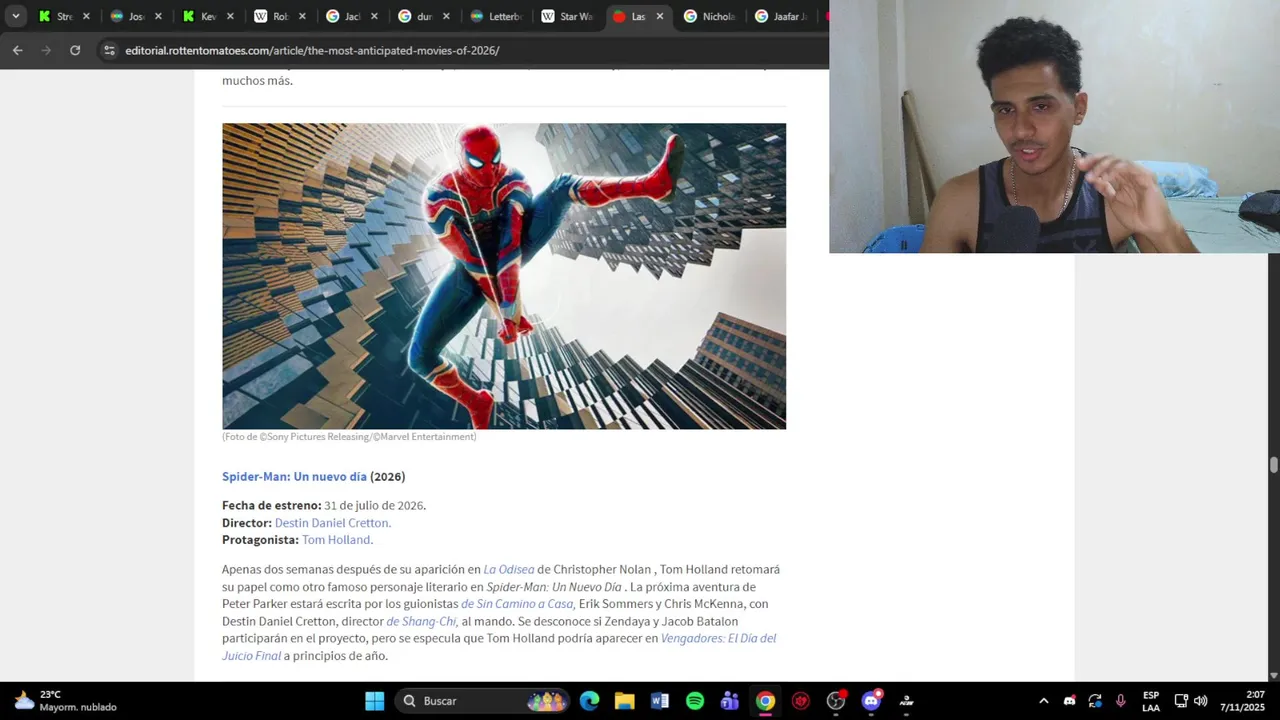Switch to Google Chrome taskbar icon

[x=765, y=701]
